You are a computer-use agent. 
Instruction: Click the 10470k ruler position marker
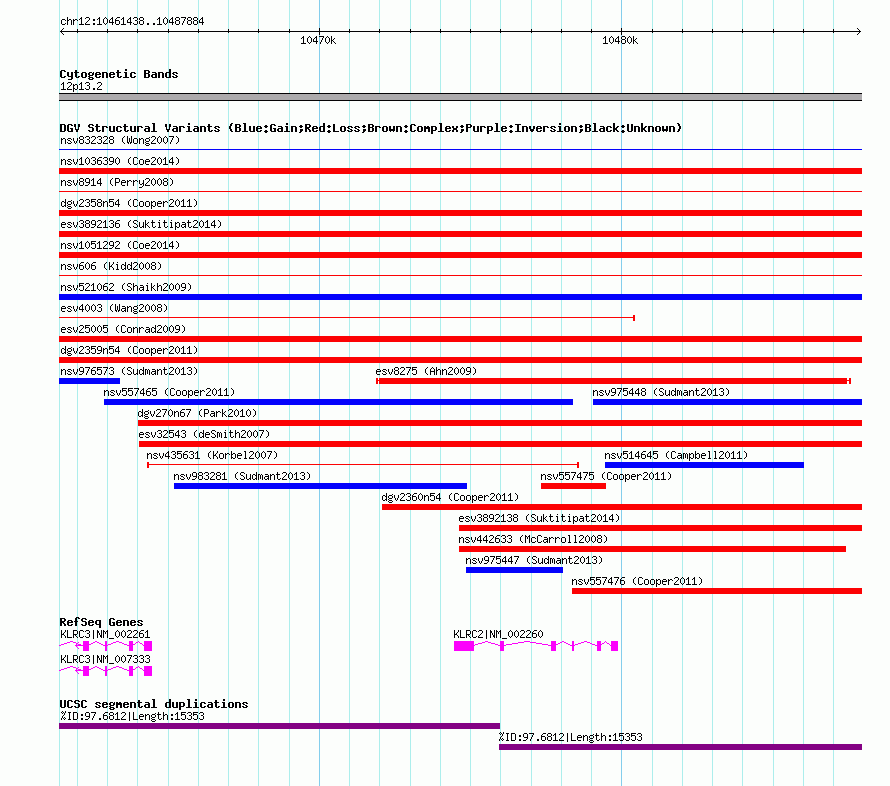point(318,40)
